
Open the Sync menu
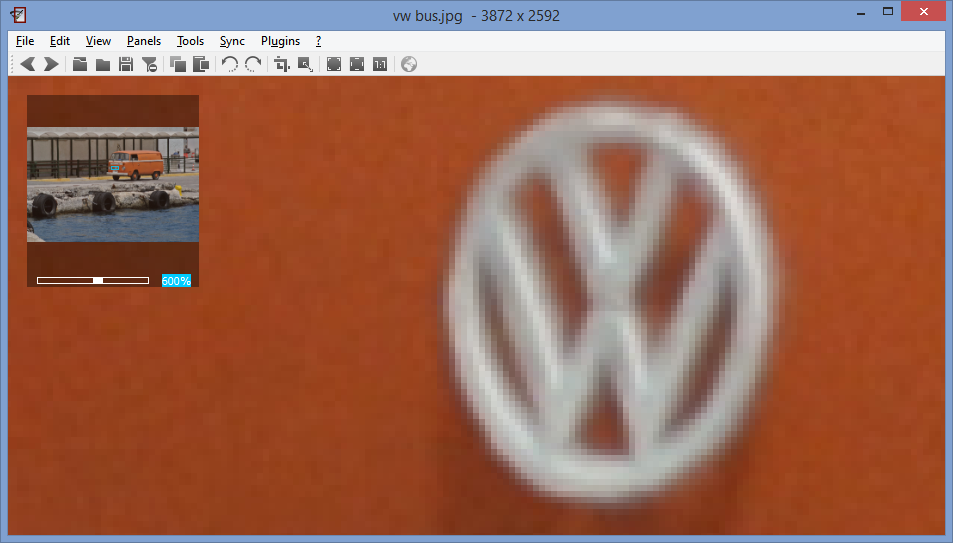click(x=232, y=41)
